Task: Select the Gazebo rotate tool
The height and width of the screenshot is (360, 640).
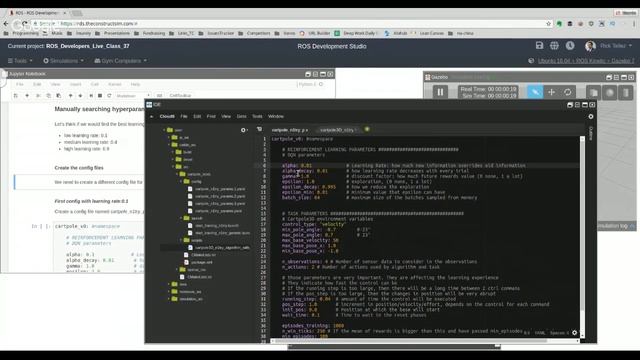Action: pyautogui.click(x=568, y=92)
